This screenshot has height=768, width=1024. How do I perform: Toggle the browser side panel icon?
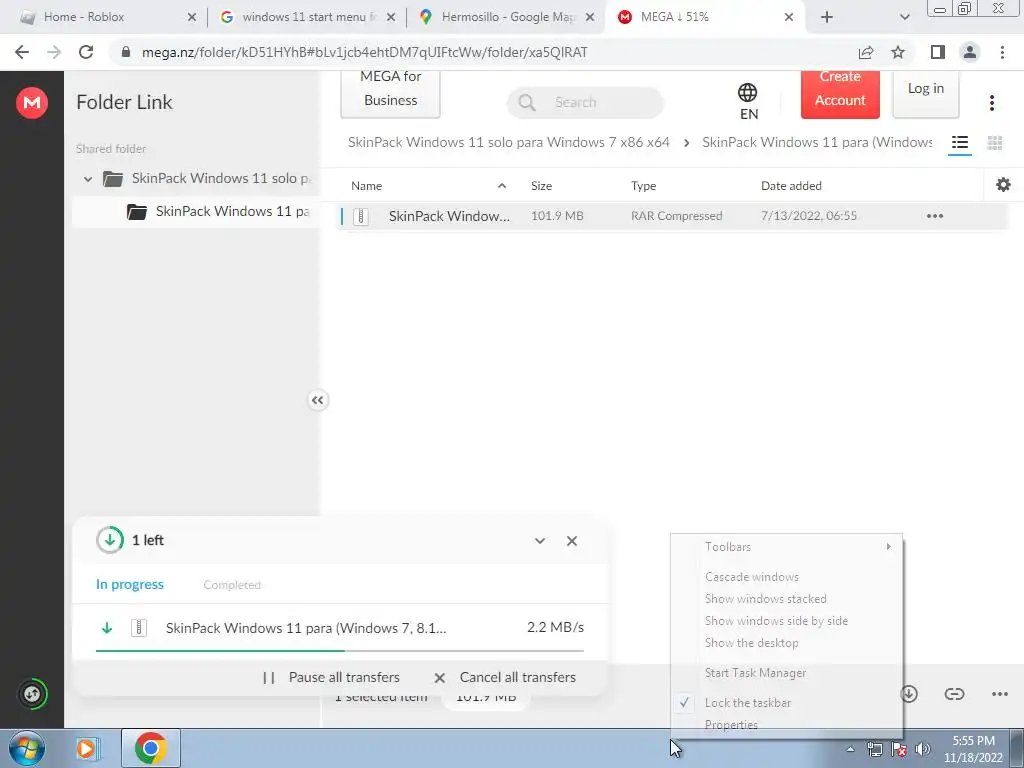point(938,52)
